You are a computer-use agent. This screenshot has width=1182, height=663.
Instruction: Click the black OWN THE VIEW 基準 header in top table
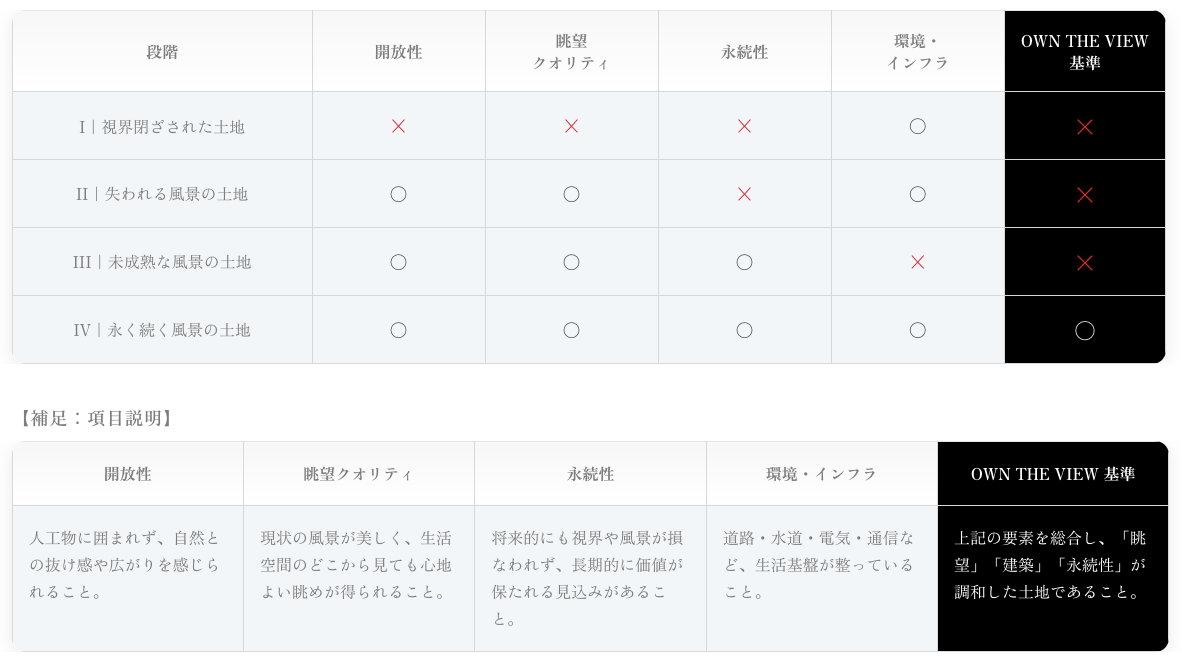tap(1084, 52)
